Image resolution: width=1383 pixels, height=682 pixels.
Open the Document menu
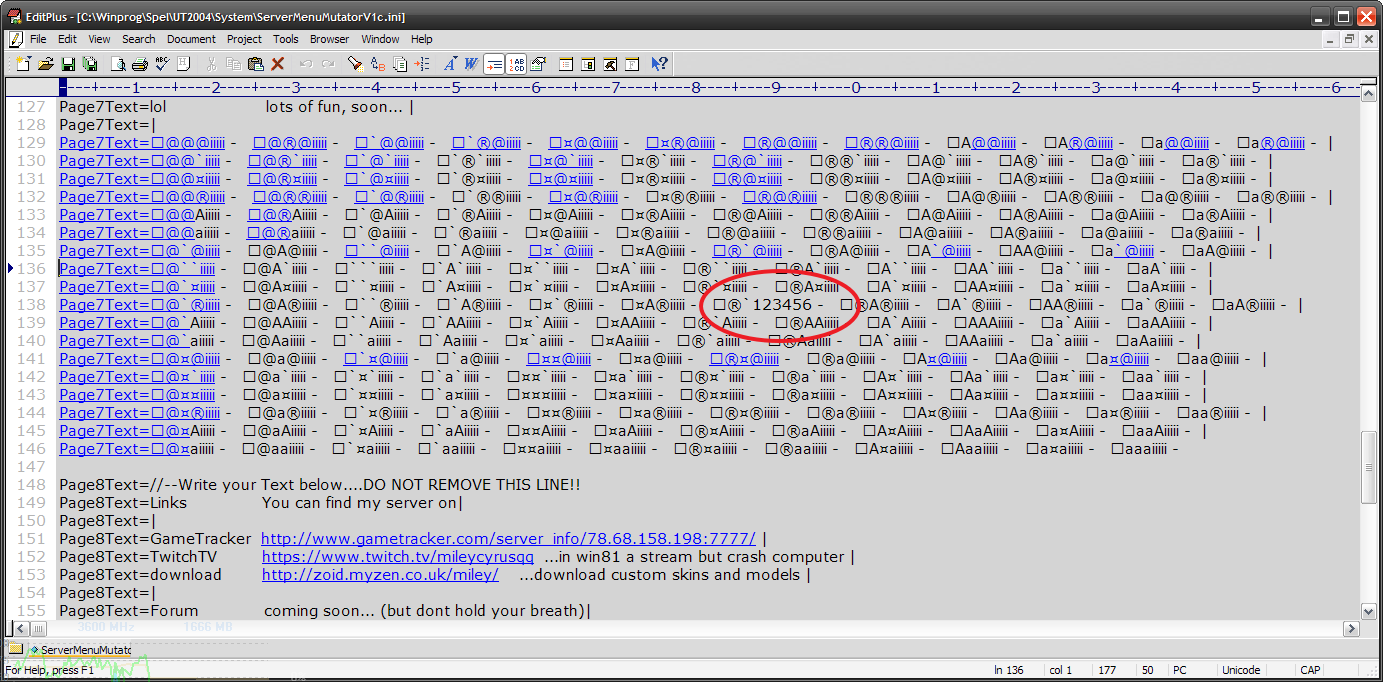pos(191,39)
